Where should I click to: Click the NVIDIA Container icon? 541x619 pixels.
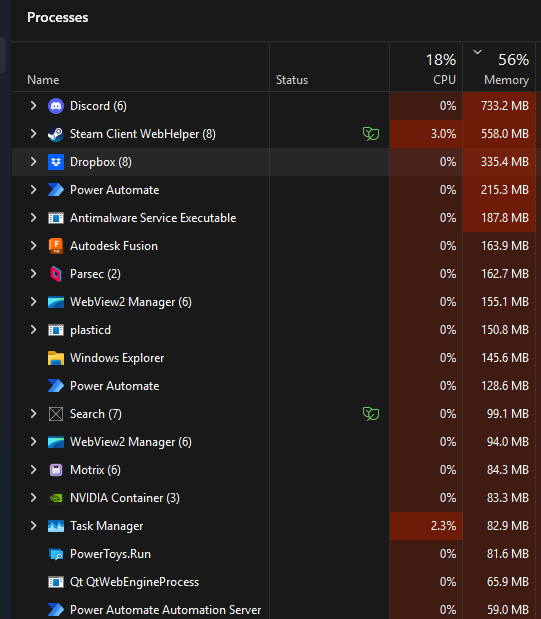coord(56,498)
